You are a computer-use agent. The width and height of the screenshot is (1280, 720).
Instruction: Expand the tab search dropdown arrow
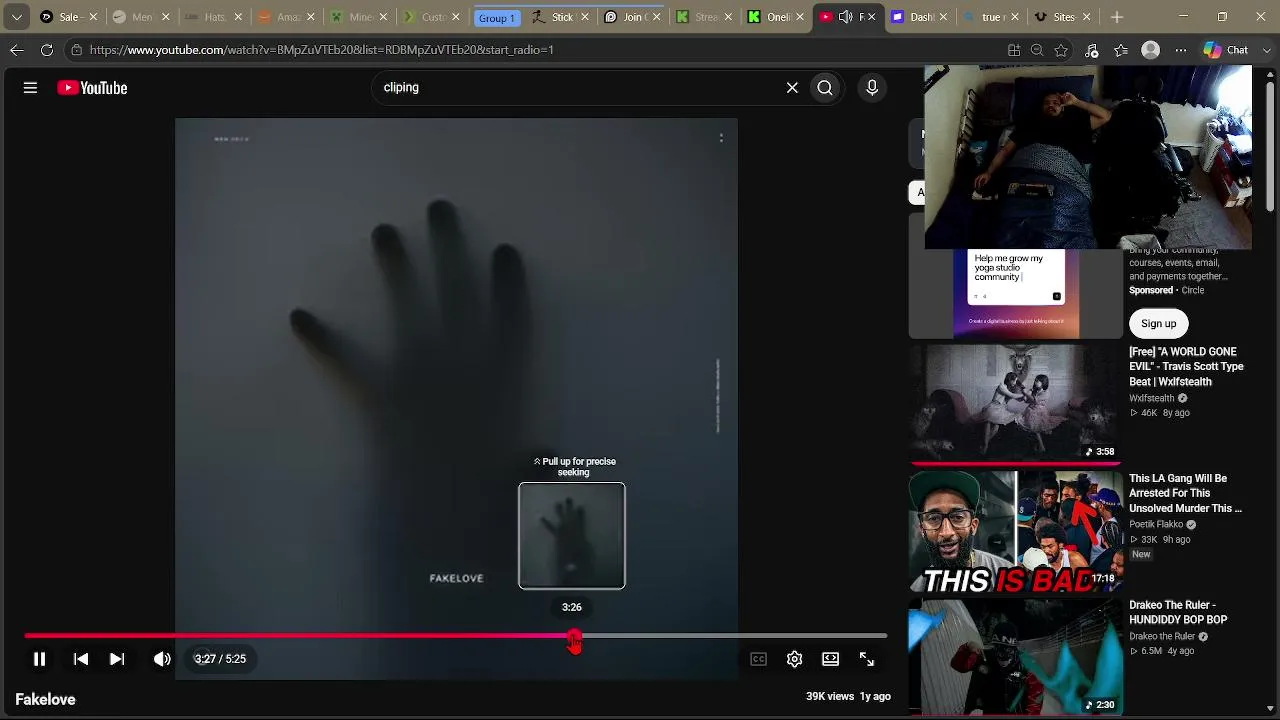tap(16, 17)
